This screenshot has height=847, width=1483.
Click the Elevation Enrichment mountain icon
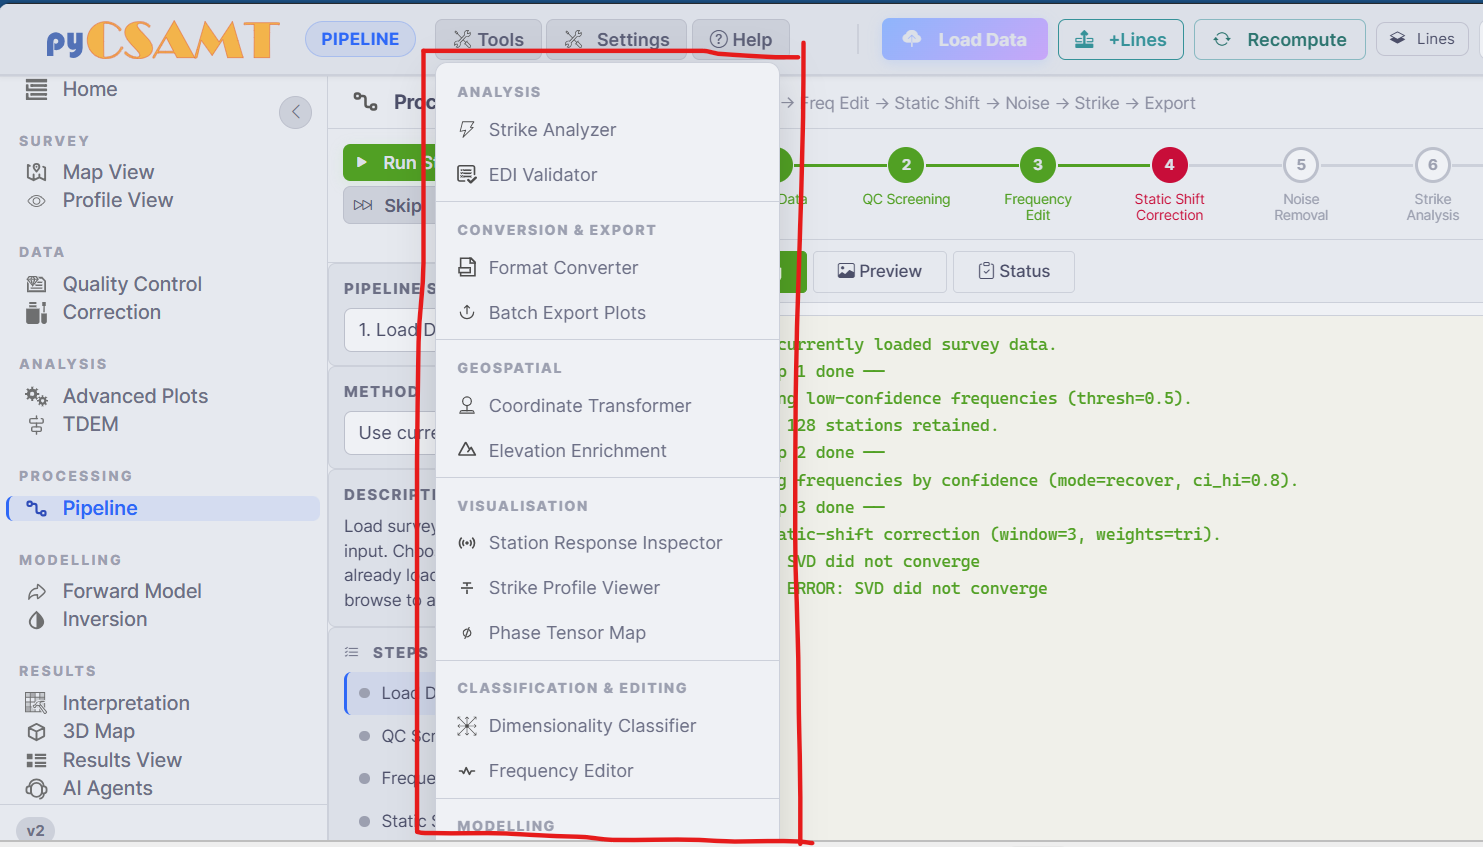[466, 450]
